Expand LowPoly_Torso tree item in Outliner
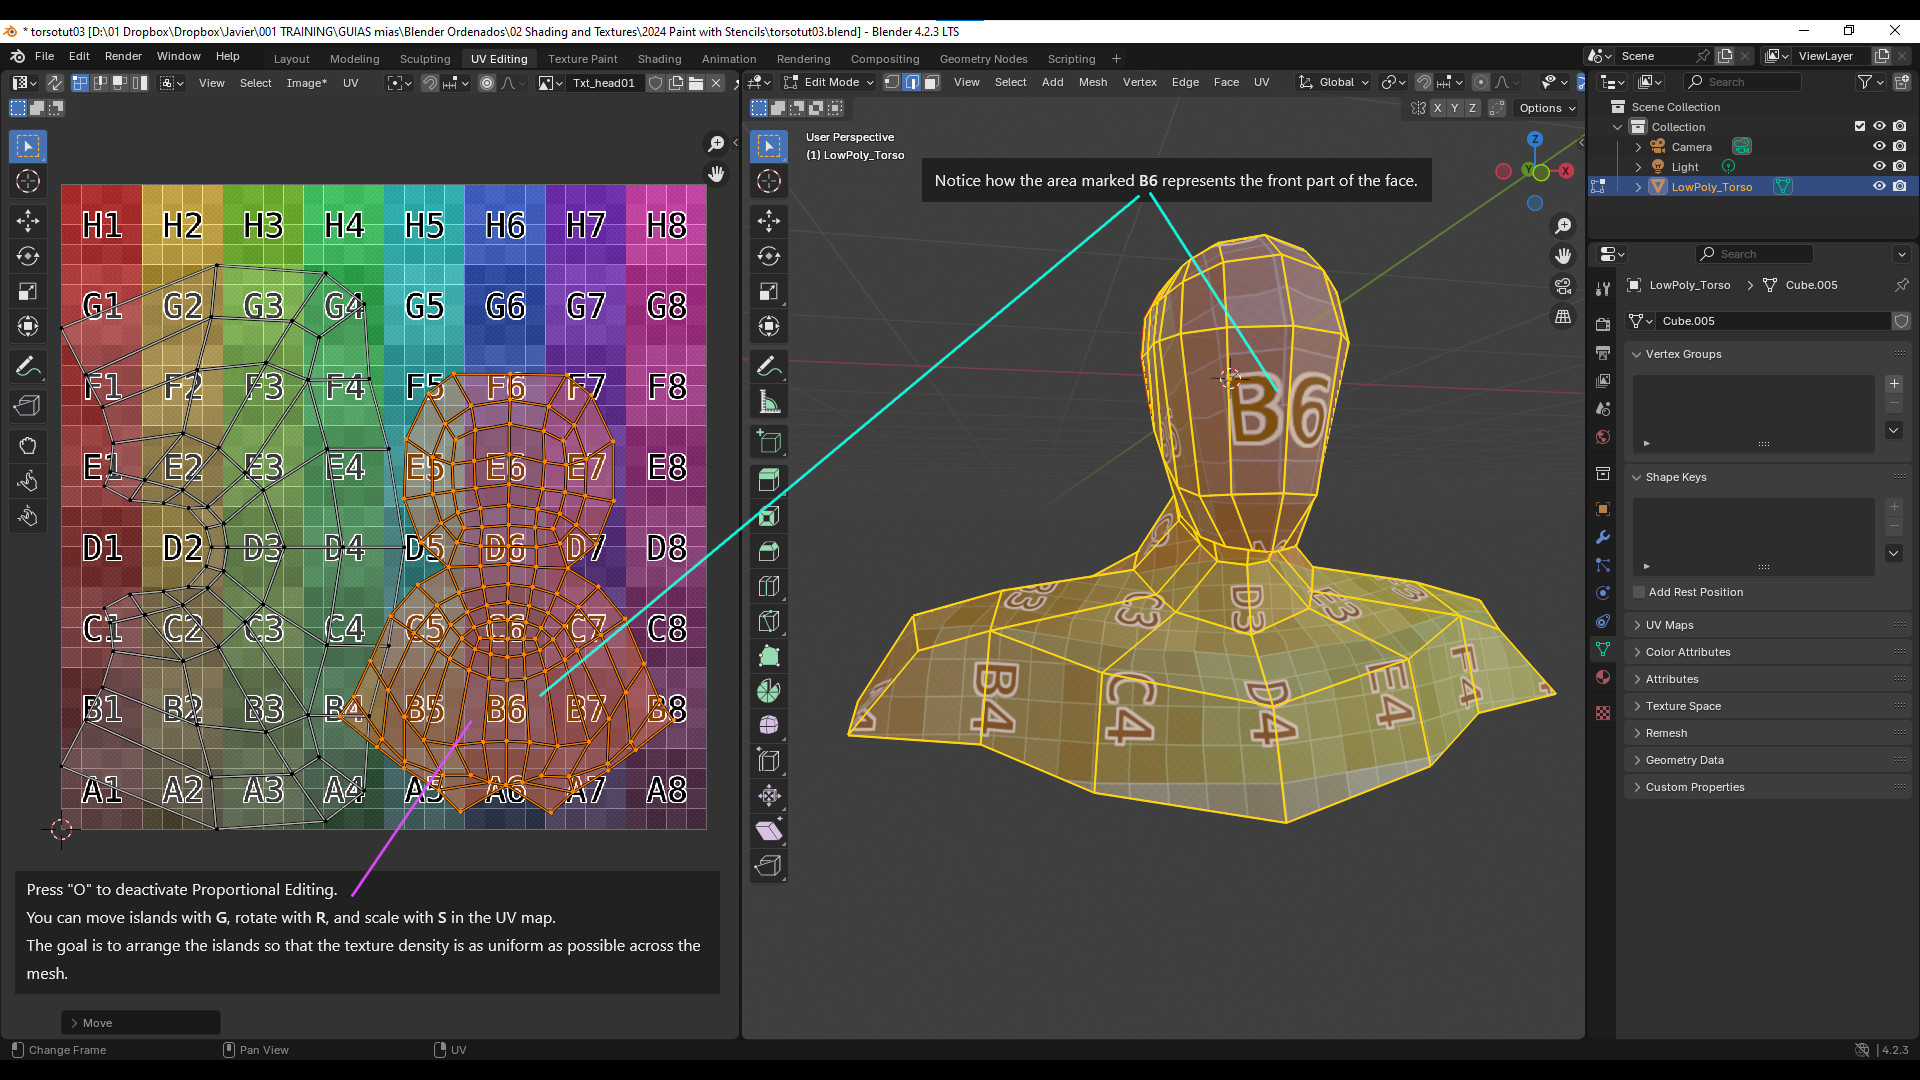The height and width of the screenshot is (1080, 1920). pos(1638,187)
